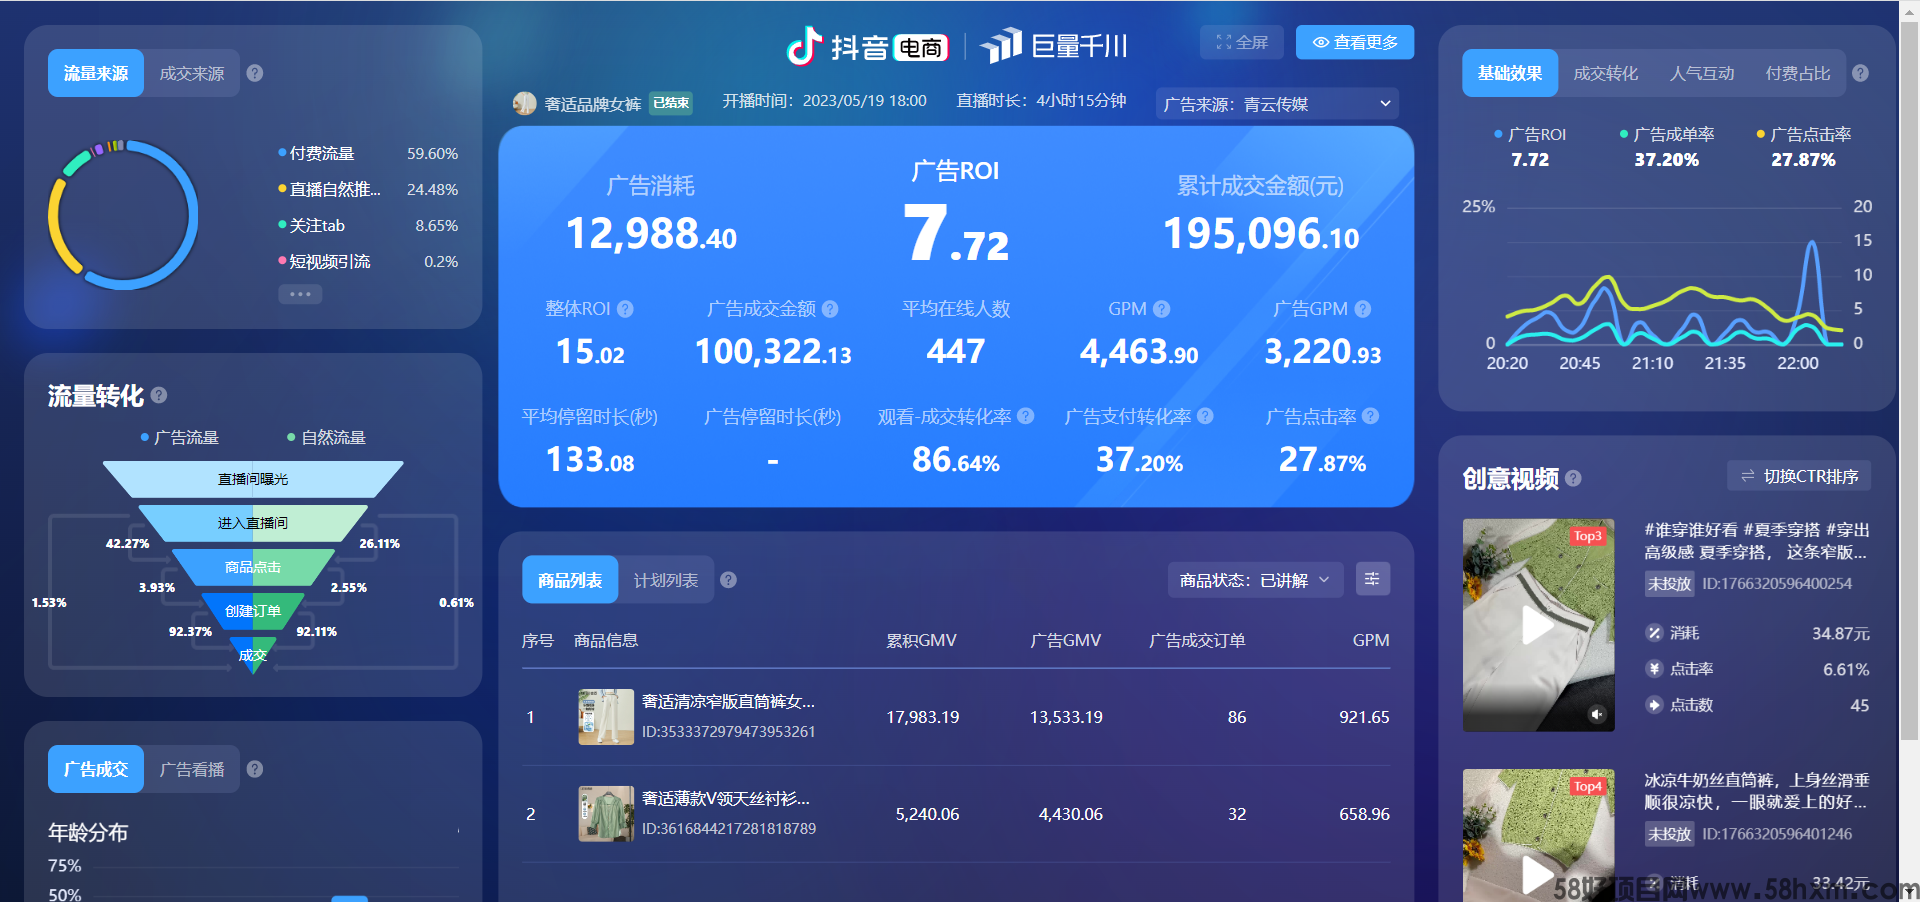The width and height of the screenshot is (1920, 902).
Task: Click the streamer avatar for 奢适品牌女裤
Action: coord(525,103)
